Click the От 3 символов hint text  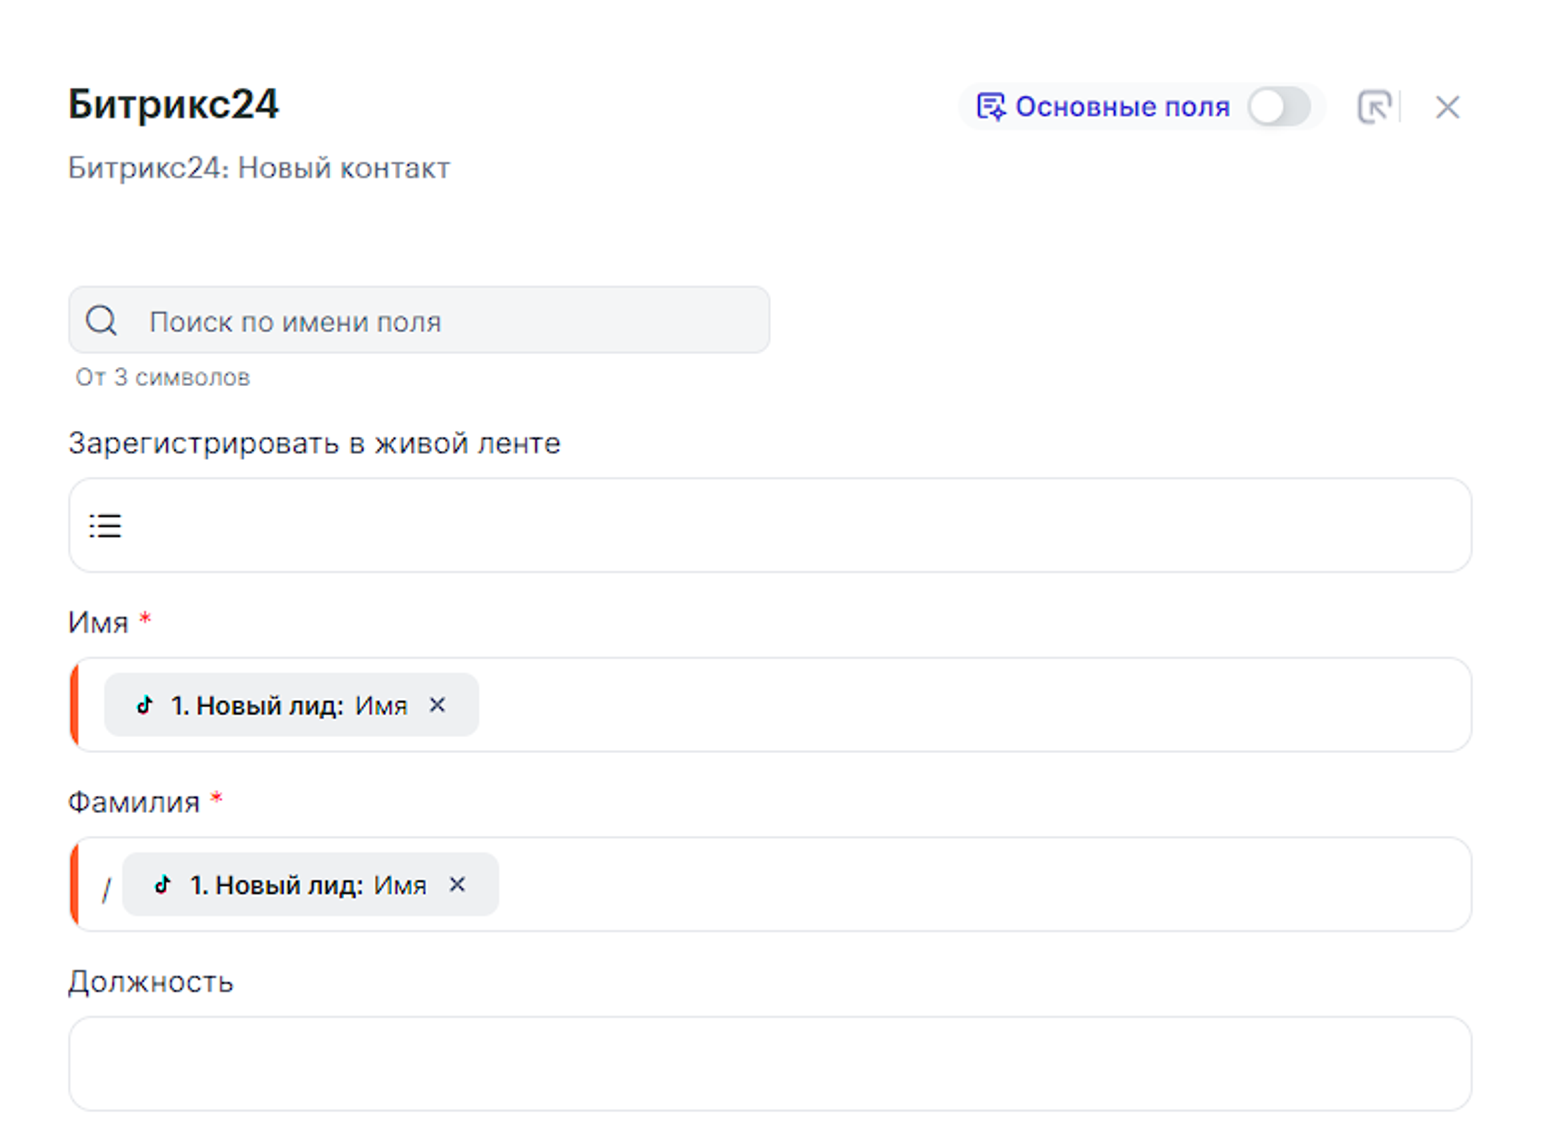click(x=163, y=377)
